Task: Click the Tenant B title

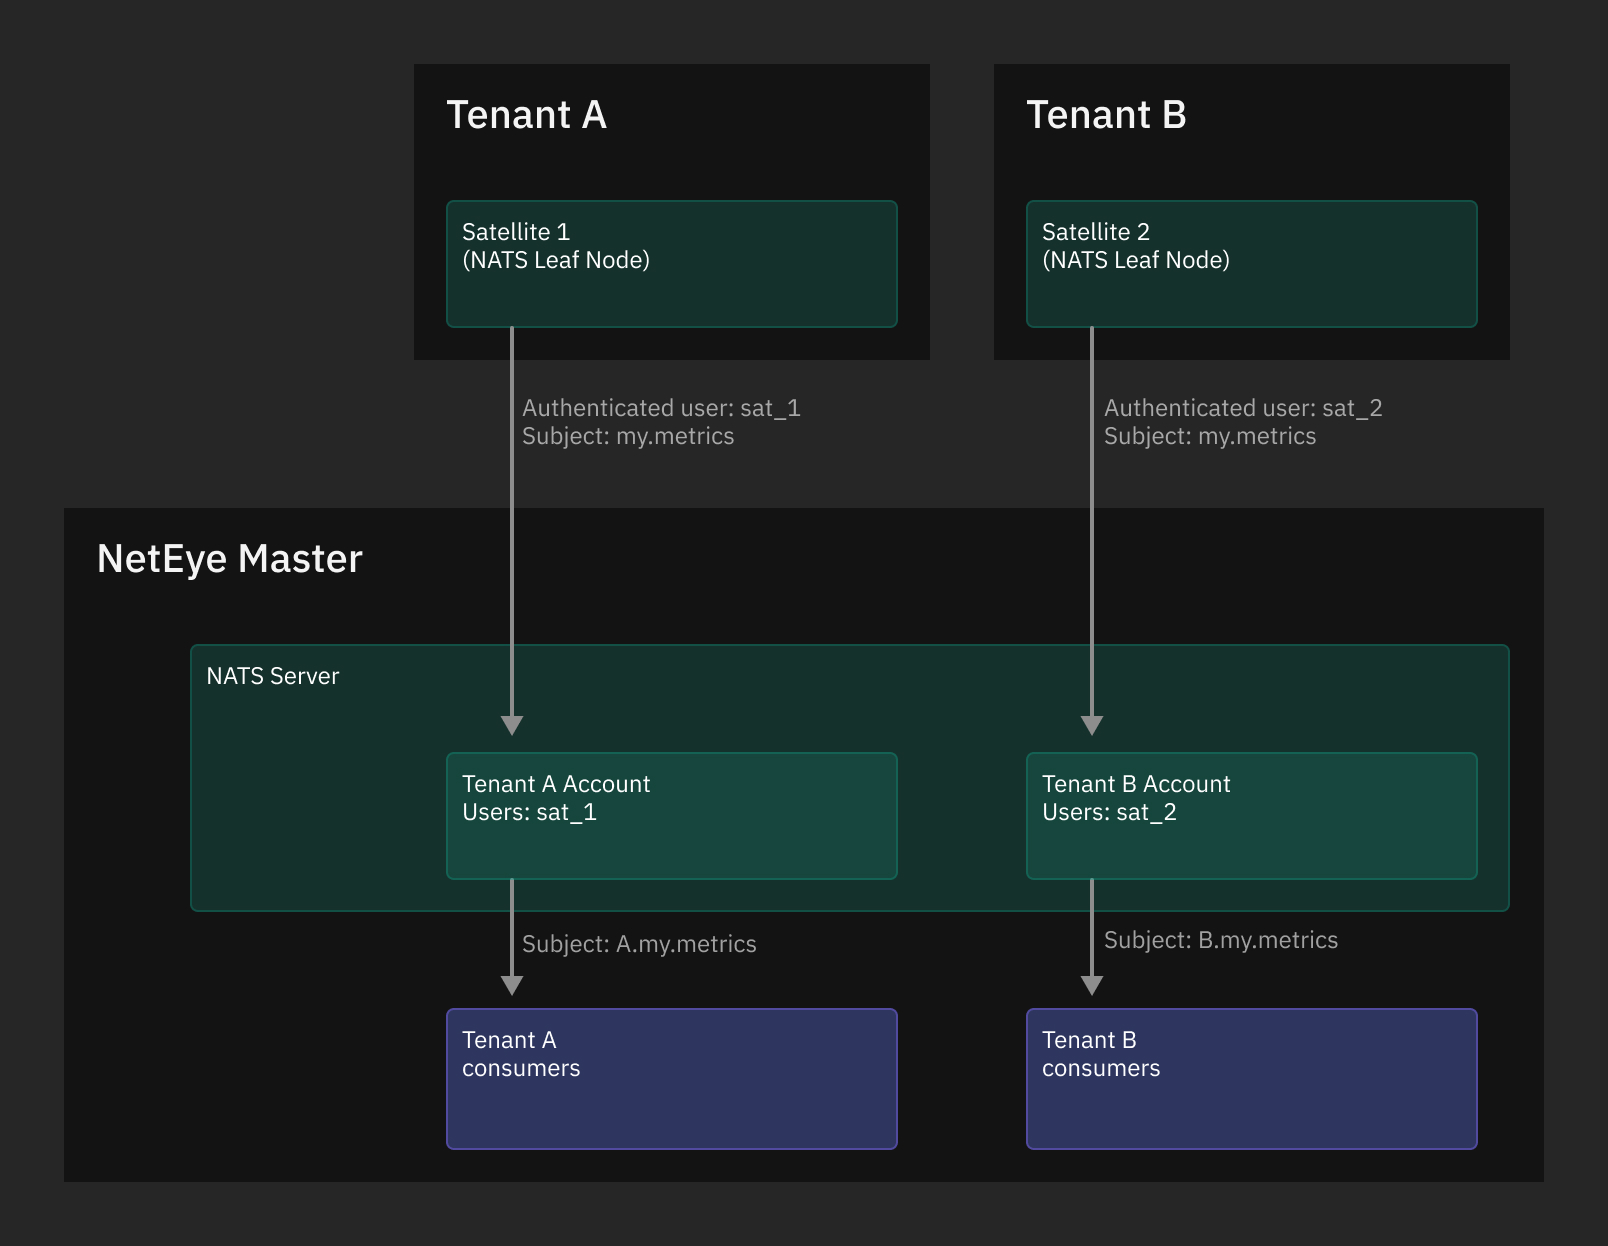Action: tap(1106, 115)
